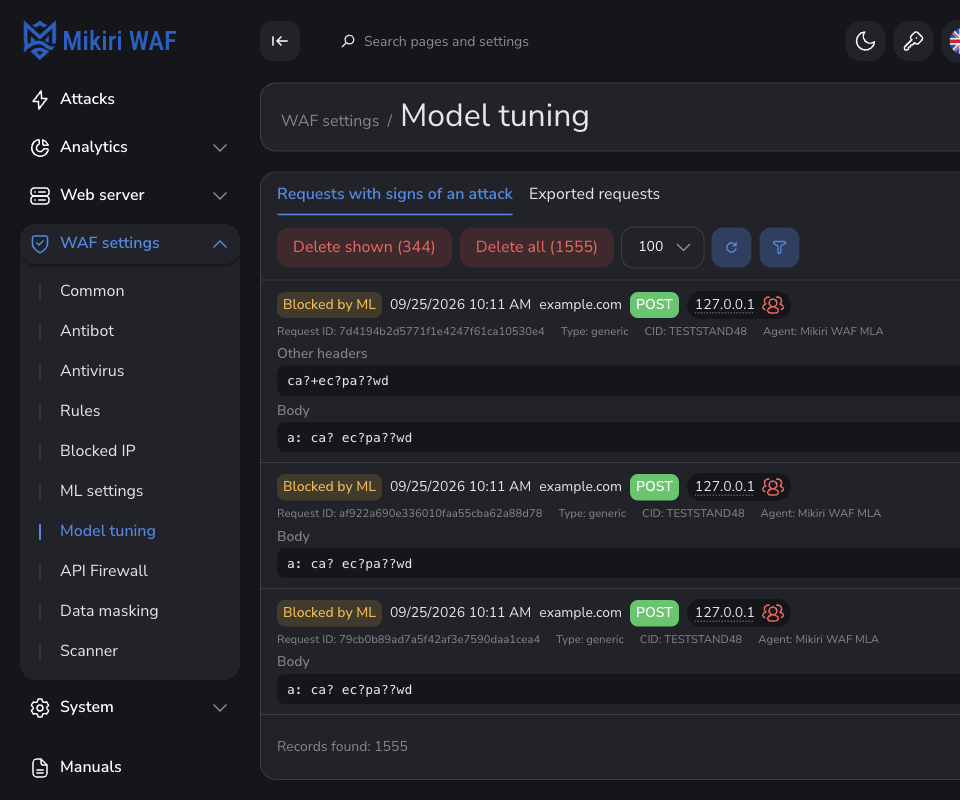This screenshot has height=800, width=960.
Task: Expand the Web server menu chevron
Action: click(220, 196)
